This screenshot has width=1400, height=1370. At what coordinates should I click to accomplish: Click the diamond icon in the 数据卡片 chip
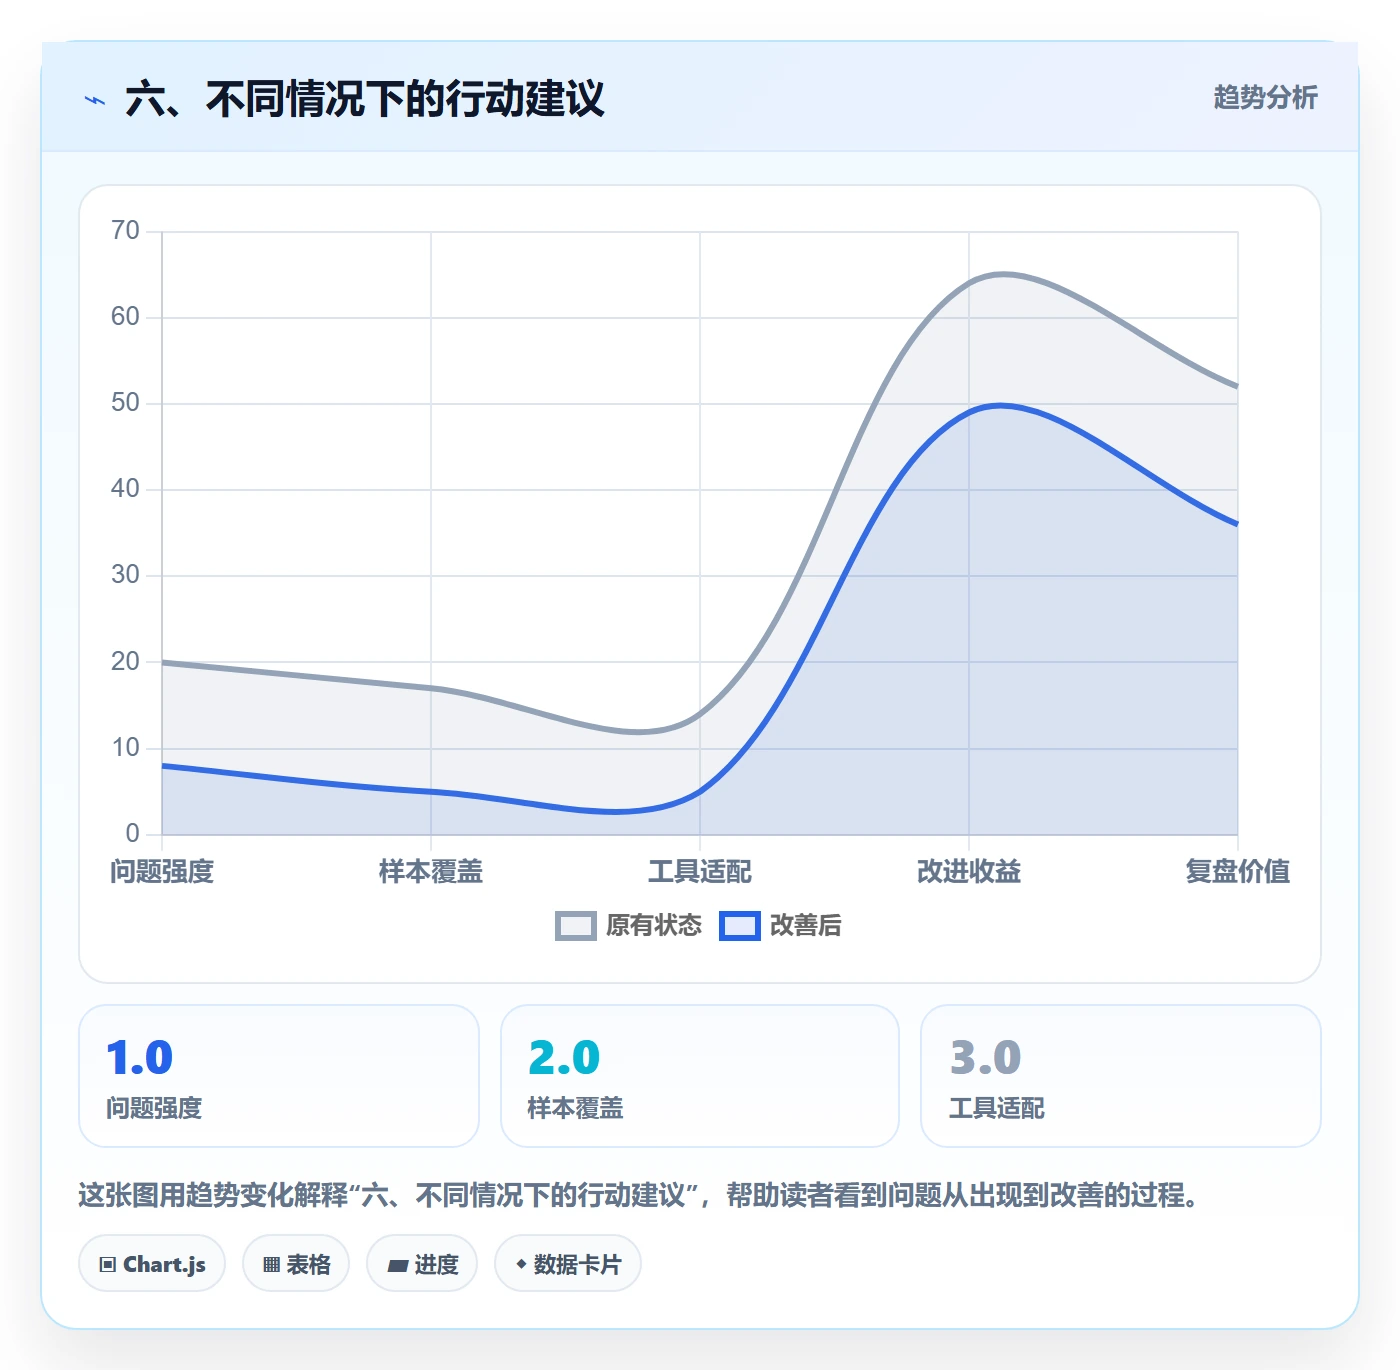[x=521, y=1264]
